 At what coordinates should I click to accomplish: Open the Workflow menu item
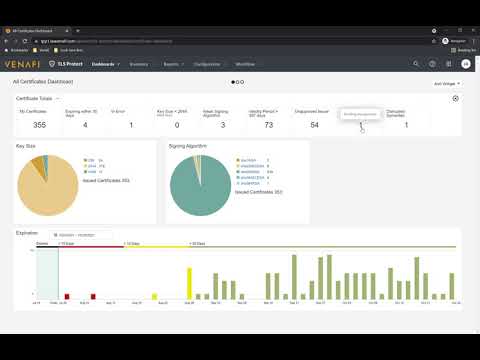tap(245, 64)
